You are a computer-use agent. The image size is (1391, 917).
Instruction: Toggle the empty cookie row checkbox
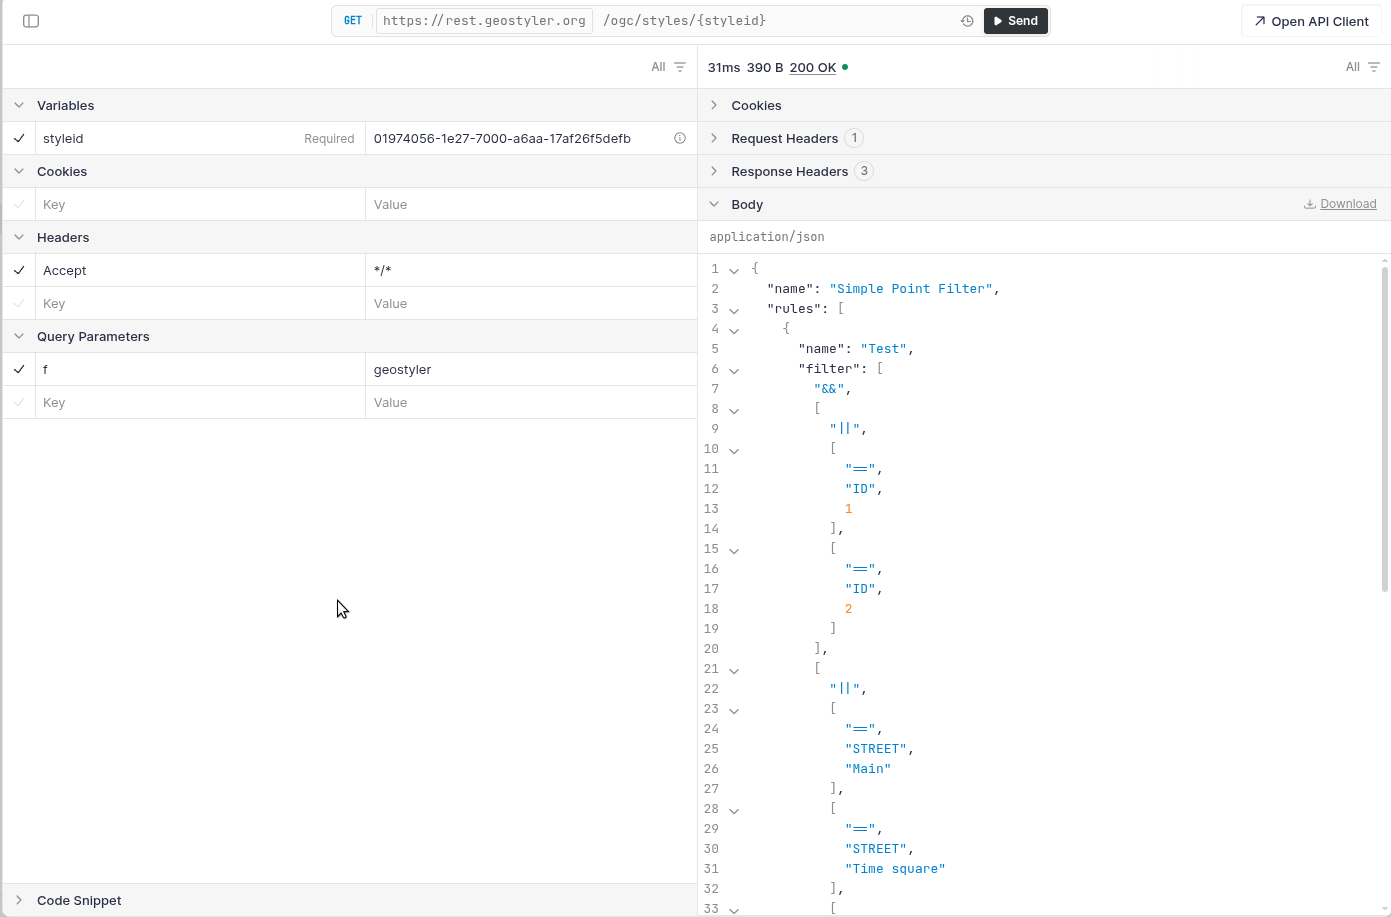(19, 204)
